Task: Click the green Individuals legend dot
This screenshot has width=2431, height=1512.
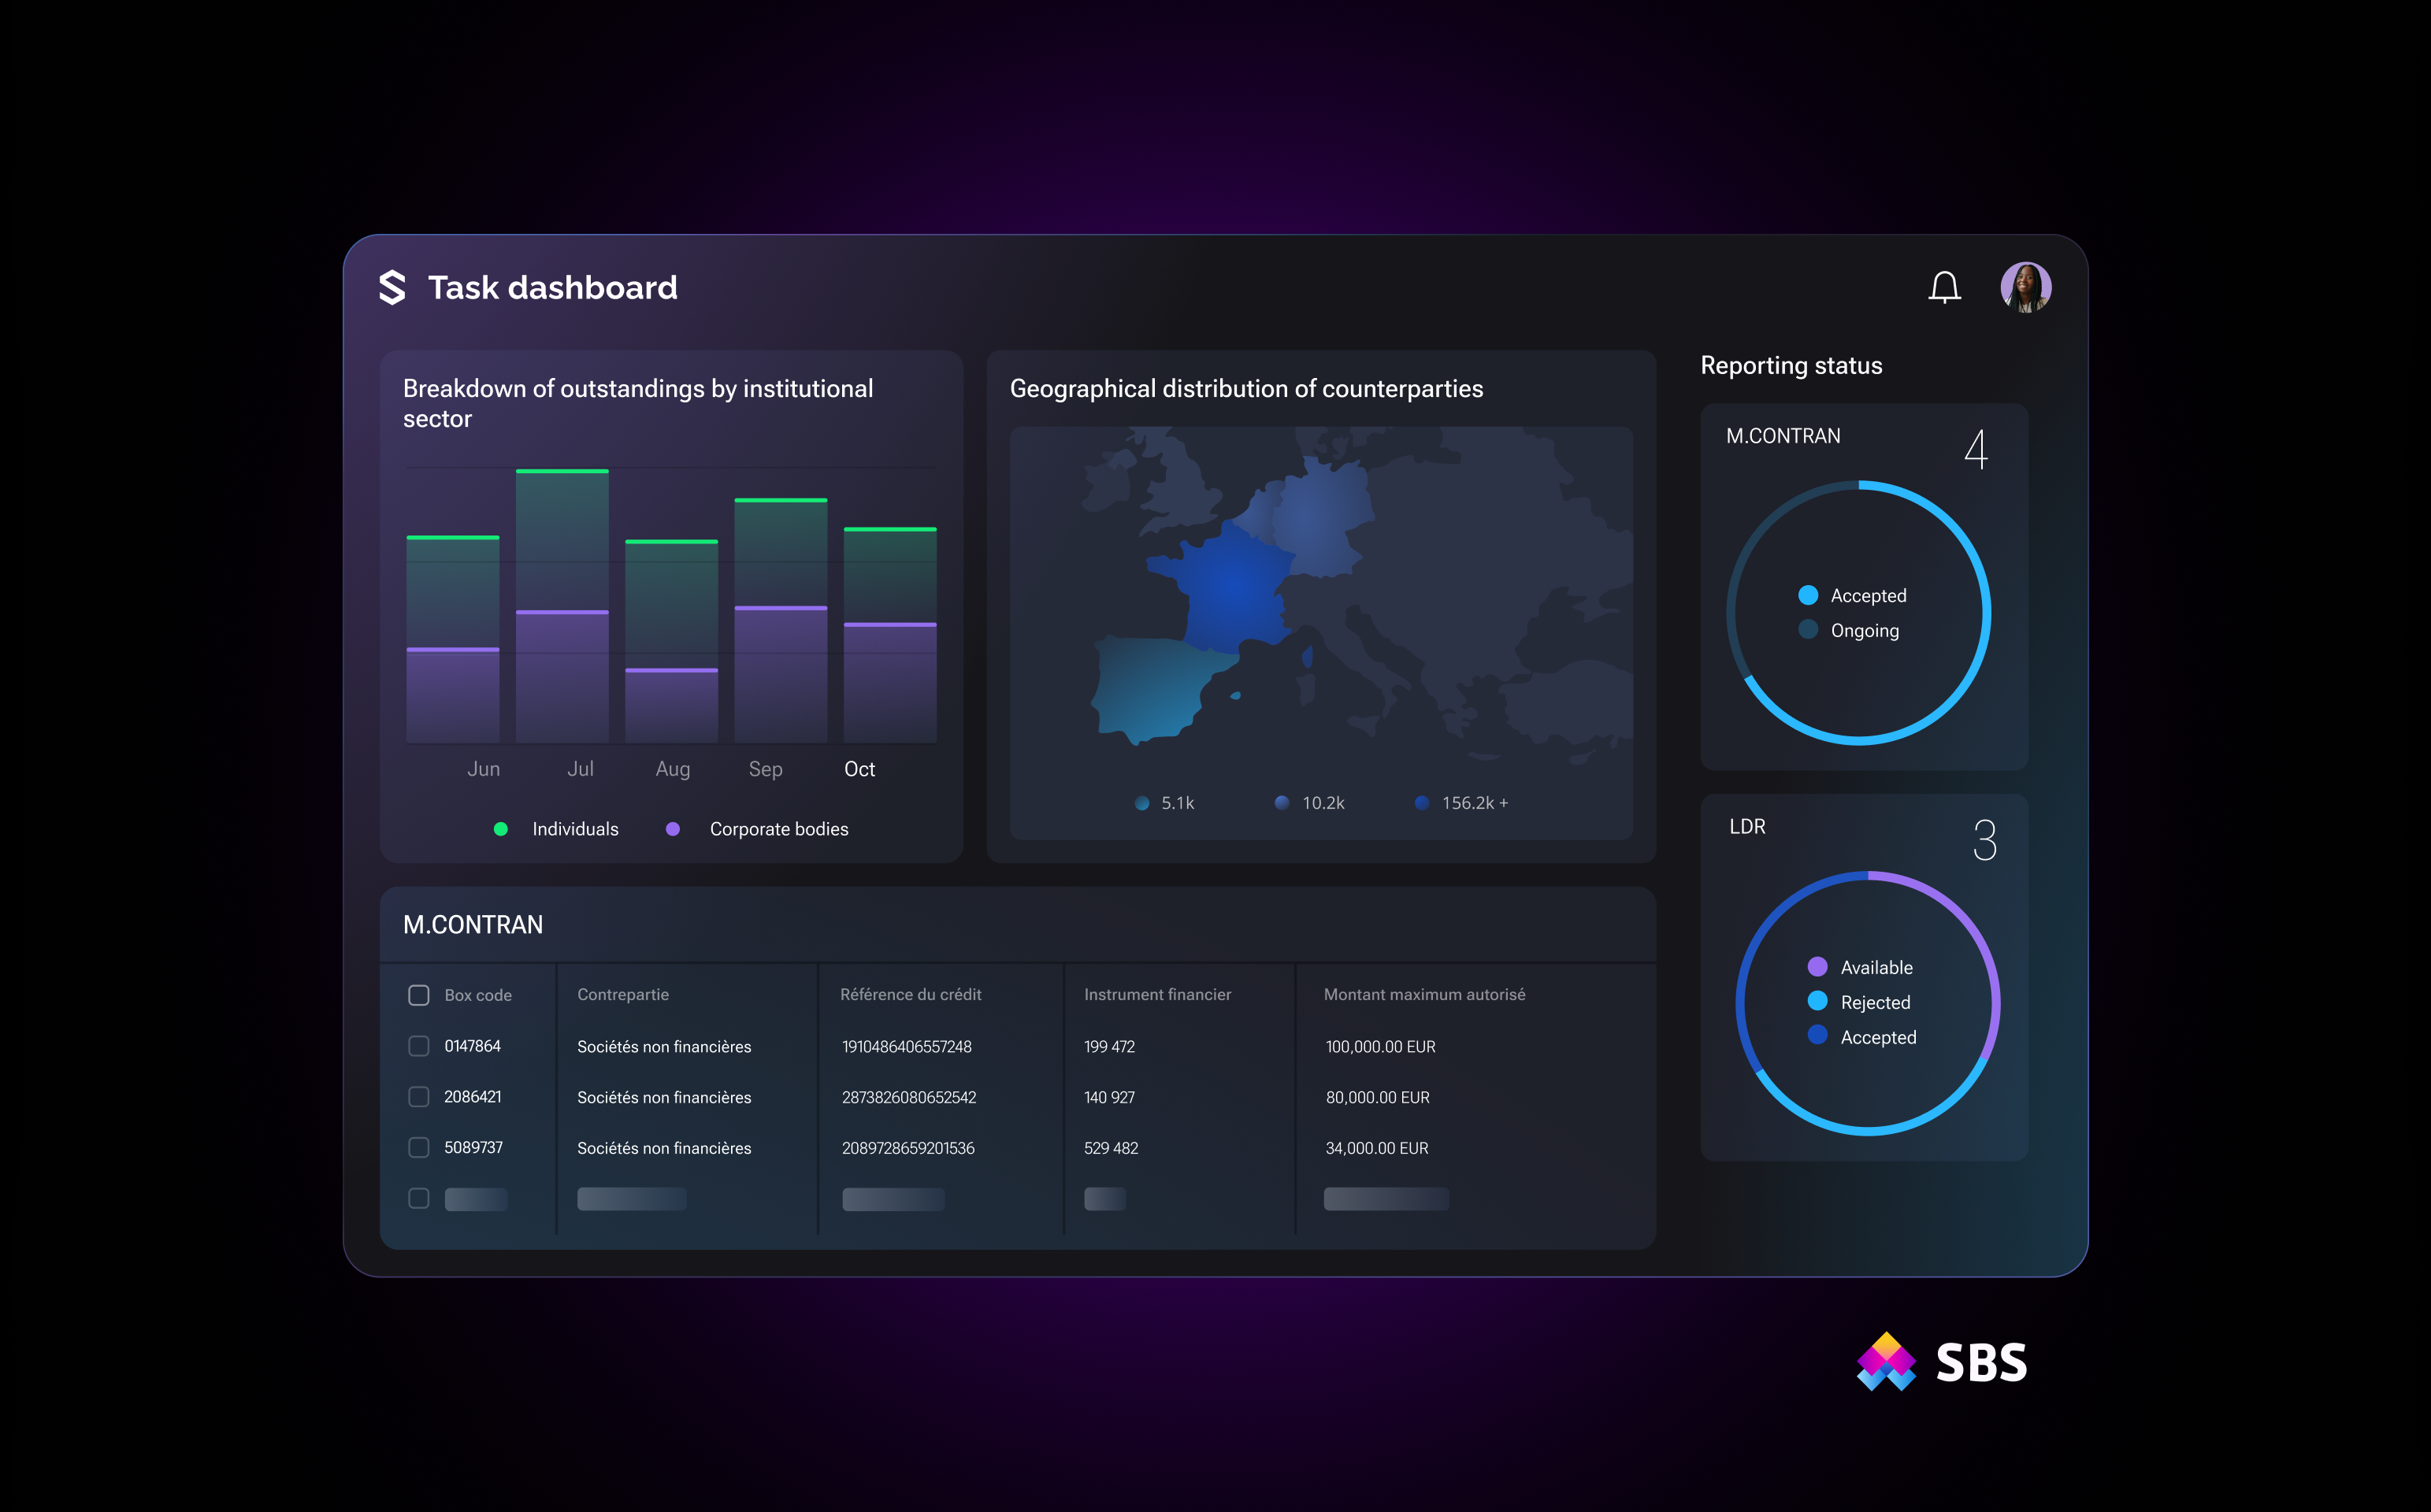Action: 501,829
